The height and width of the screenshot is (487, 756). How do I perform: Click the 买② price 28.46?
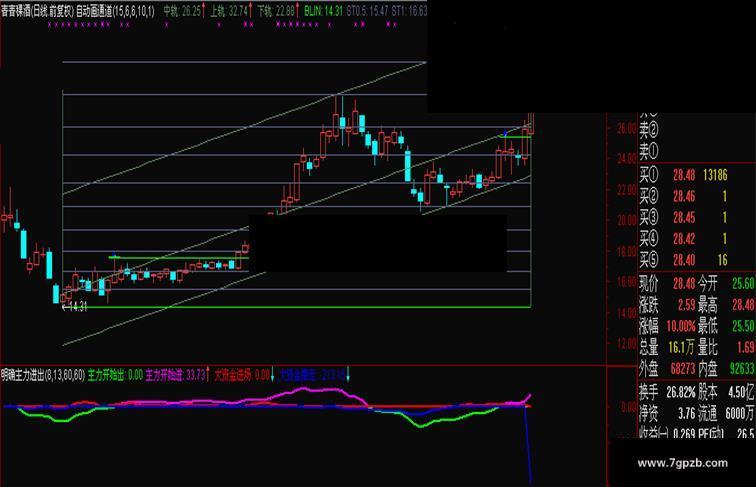(684, 196)
